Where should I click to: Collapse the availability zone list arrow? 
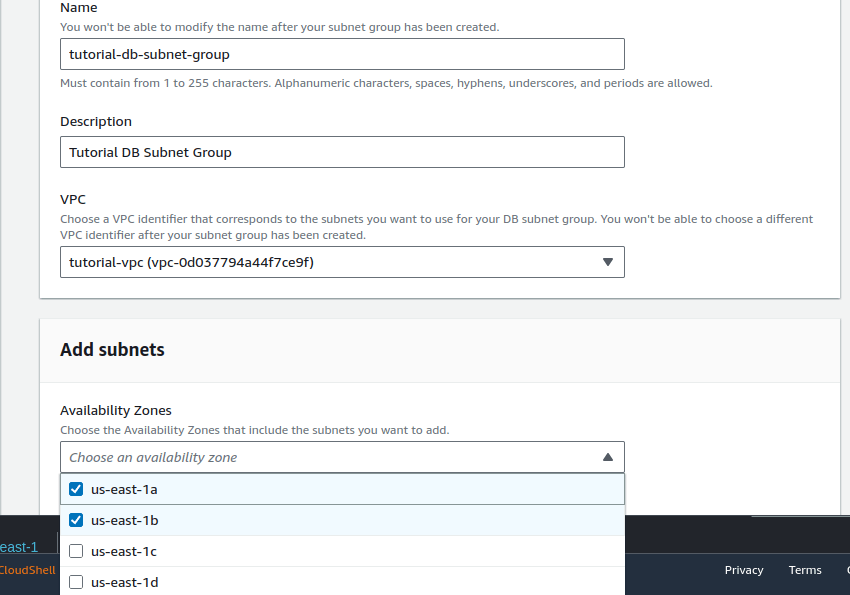(x=607, y=457)
